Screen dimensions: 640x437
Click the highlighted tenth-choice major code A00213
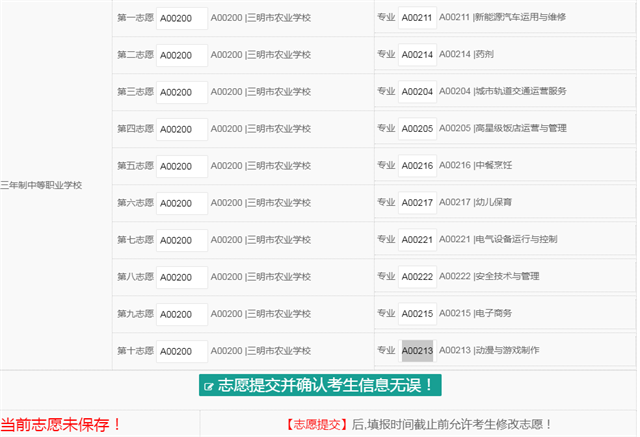(x=417, y=350)
